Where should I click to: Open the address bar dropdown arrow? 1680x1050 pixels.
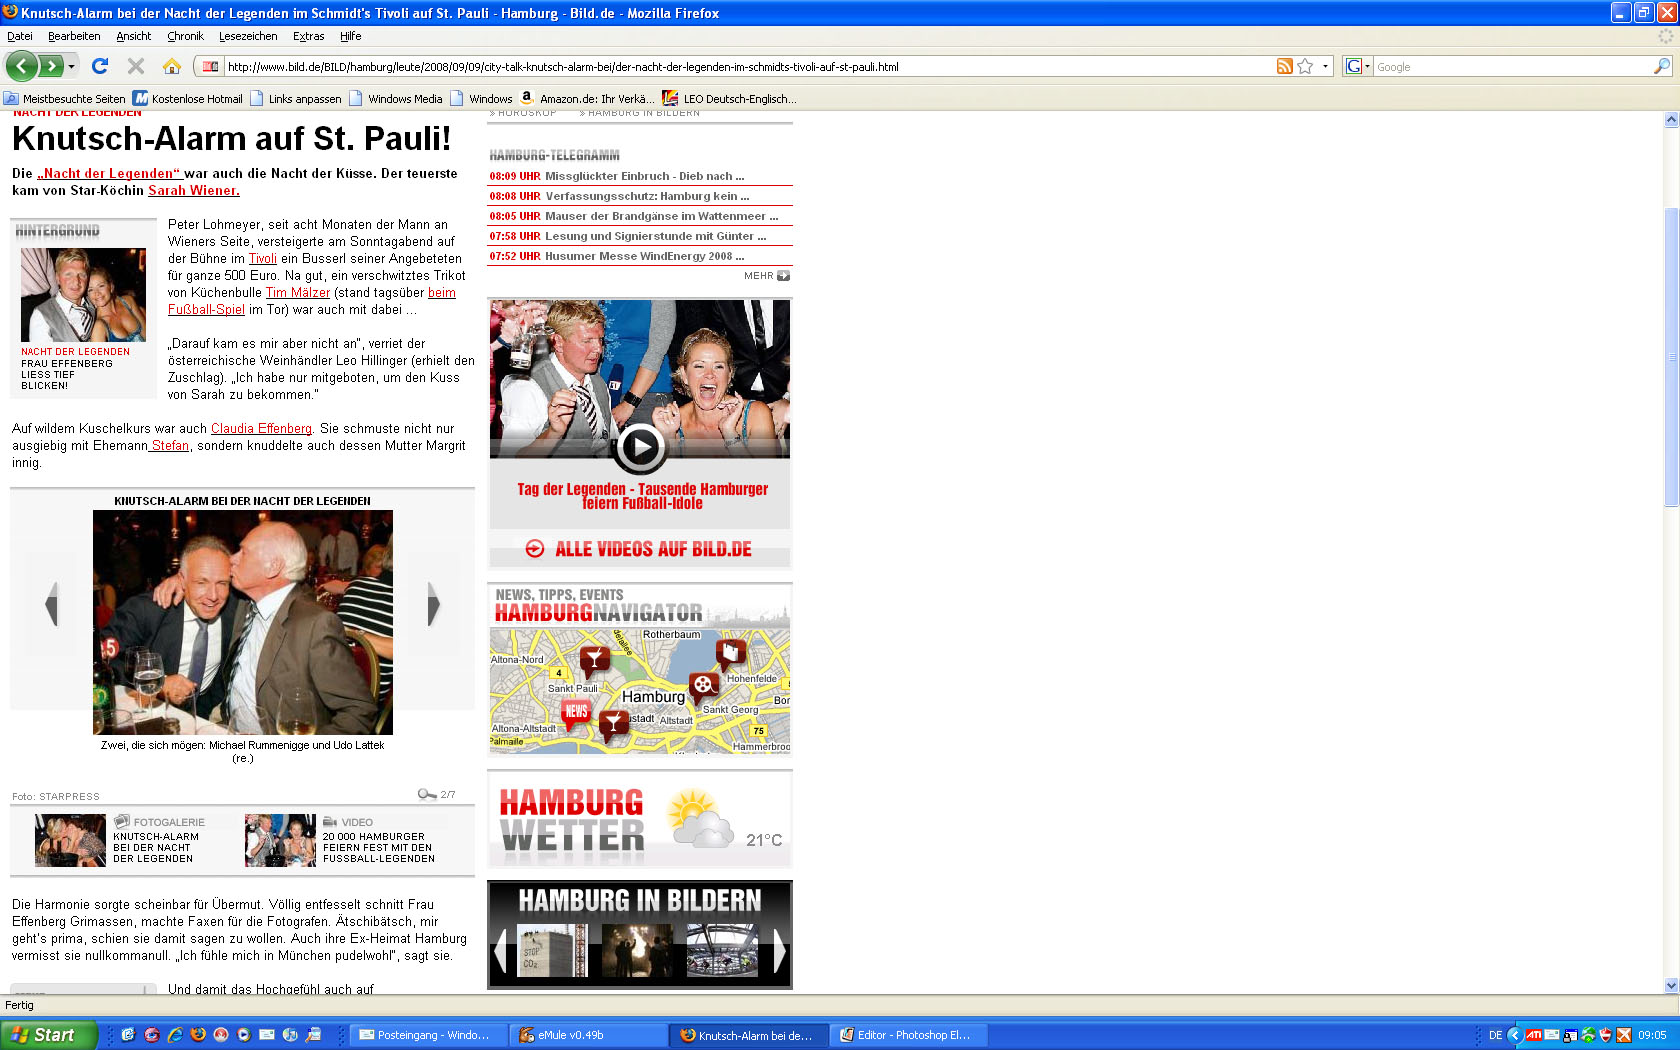[1326, 66]
